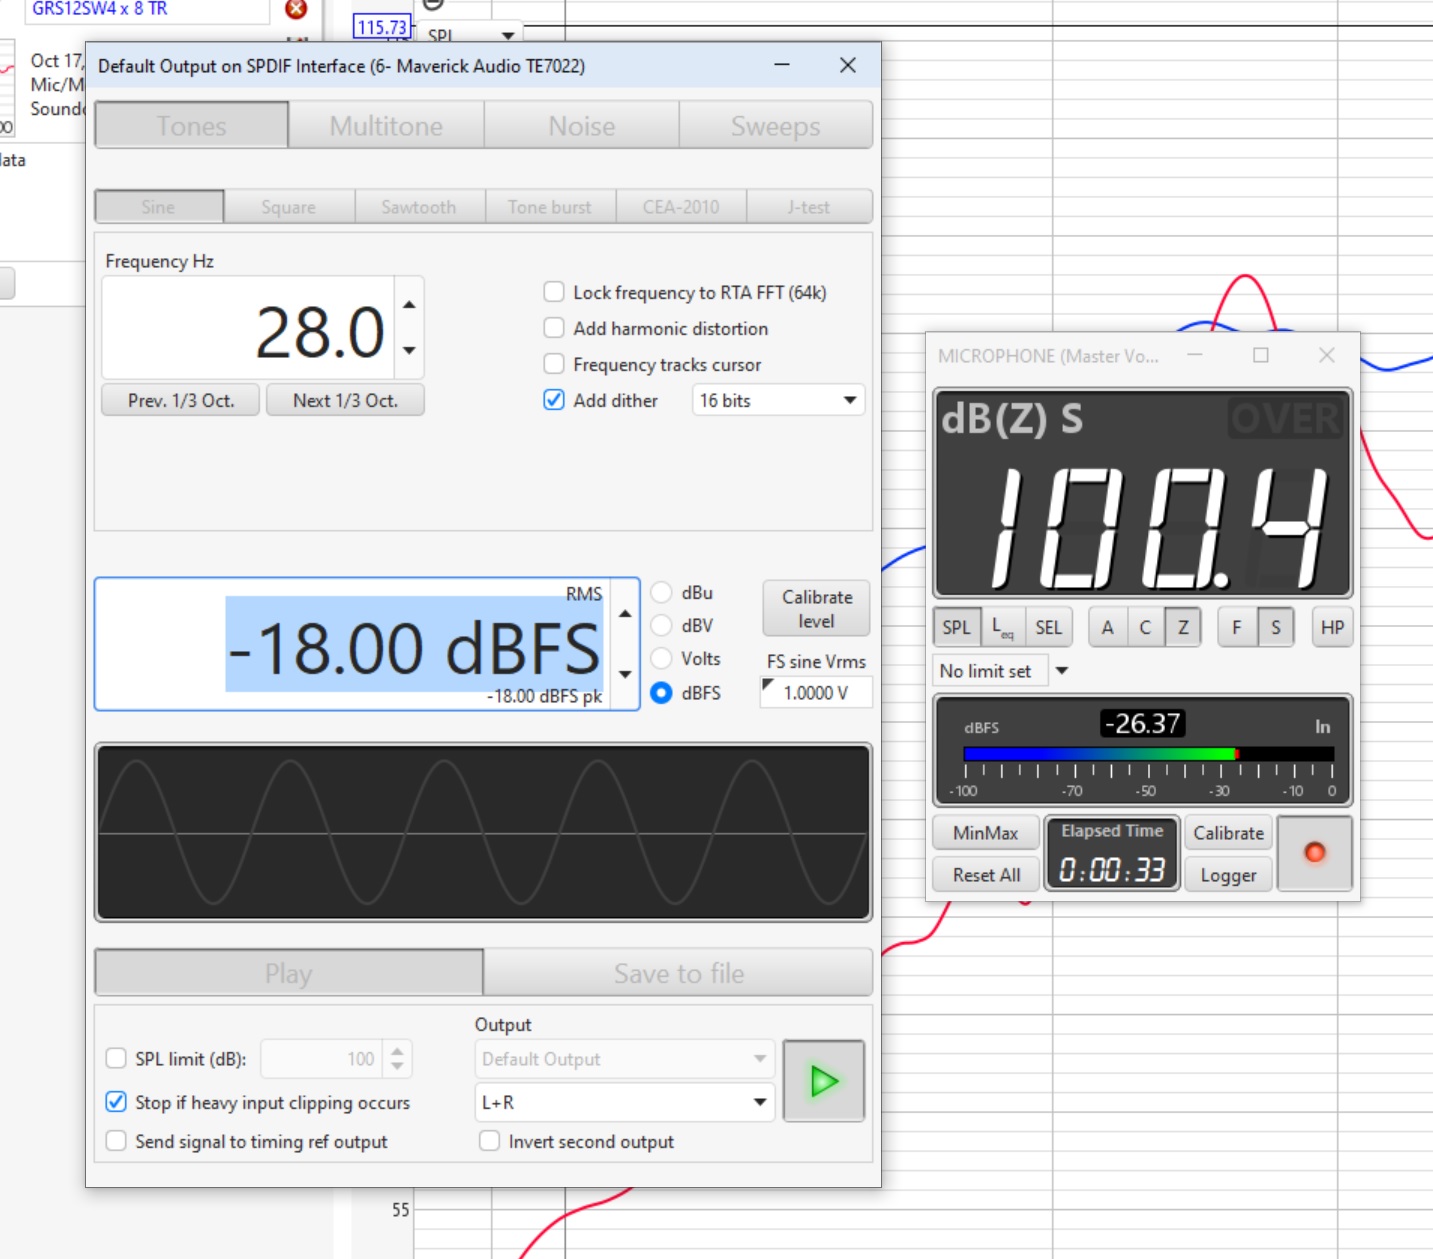
Task: Enable the SPL limit checkbox
Action: pos(116,1058)
